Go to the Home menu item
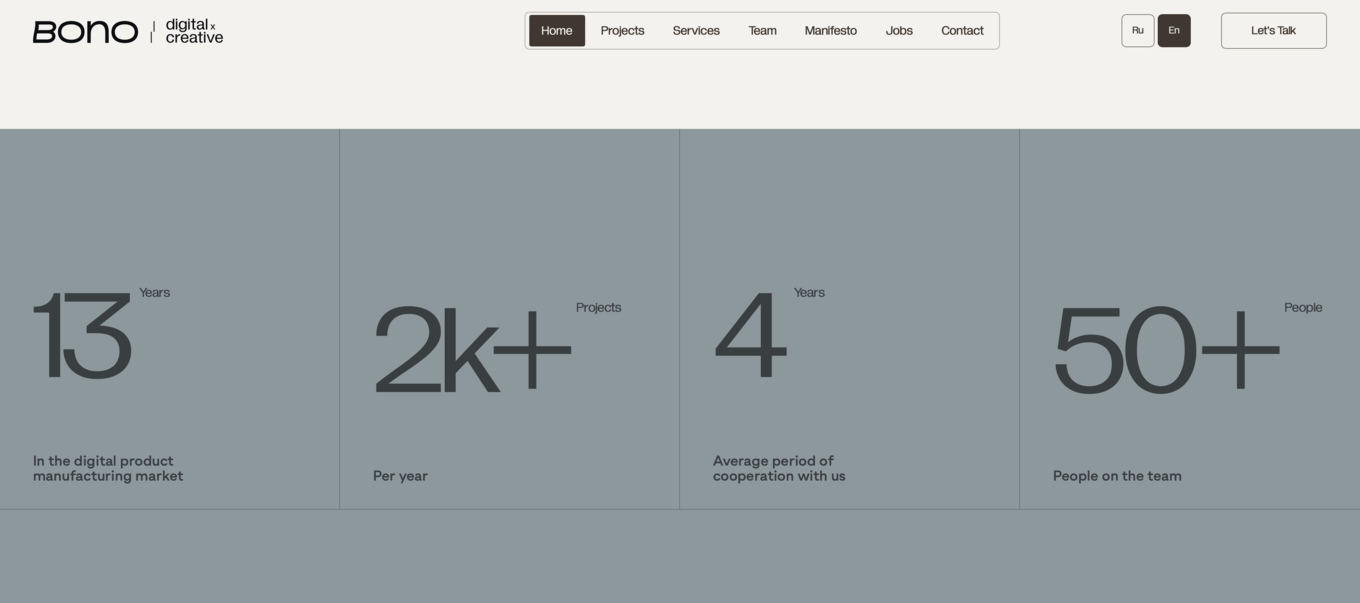 [x=557, y=31]
